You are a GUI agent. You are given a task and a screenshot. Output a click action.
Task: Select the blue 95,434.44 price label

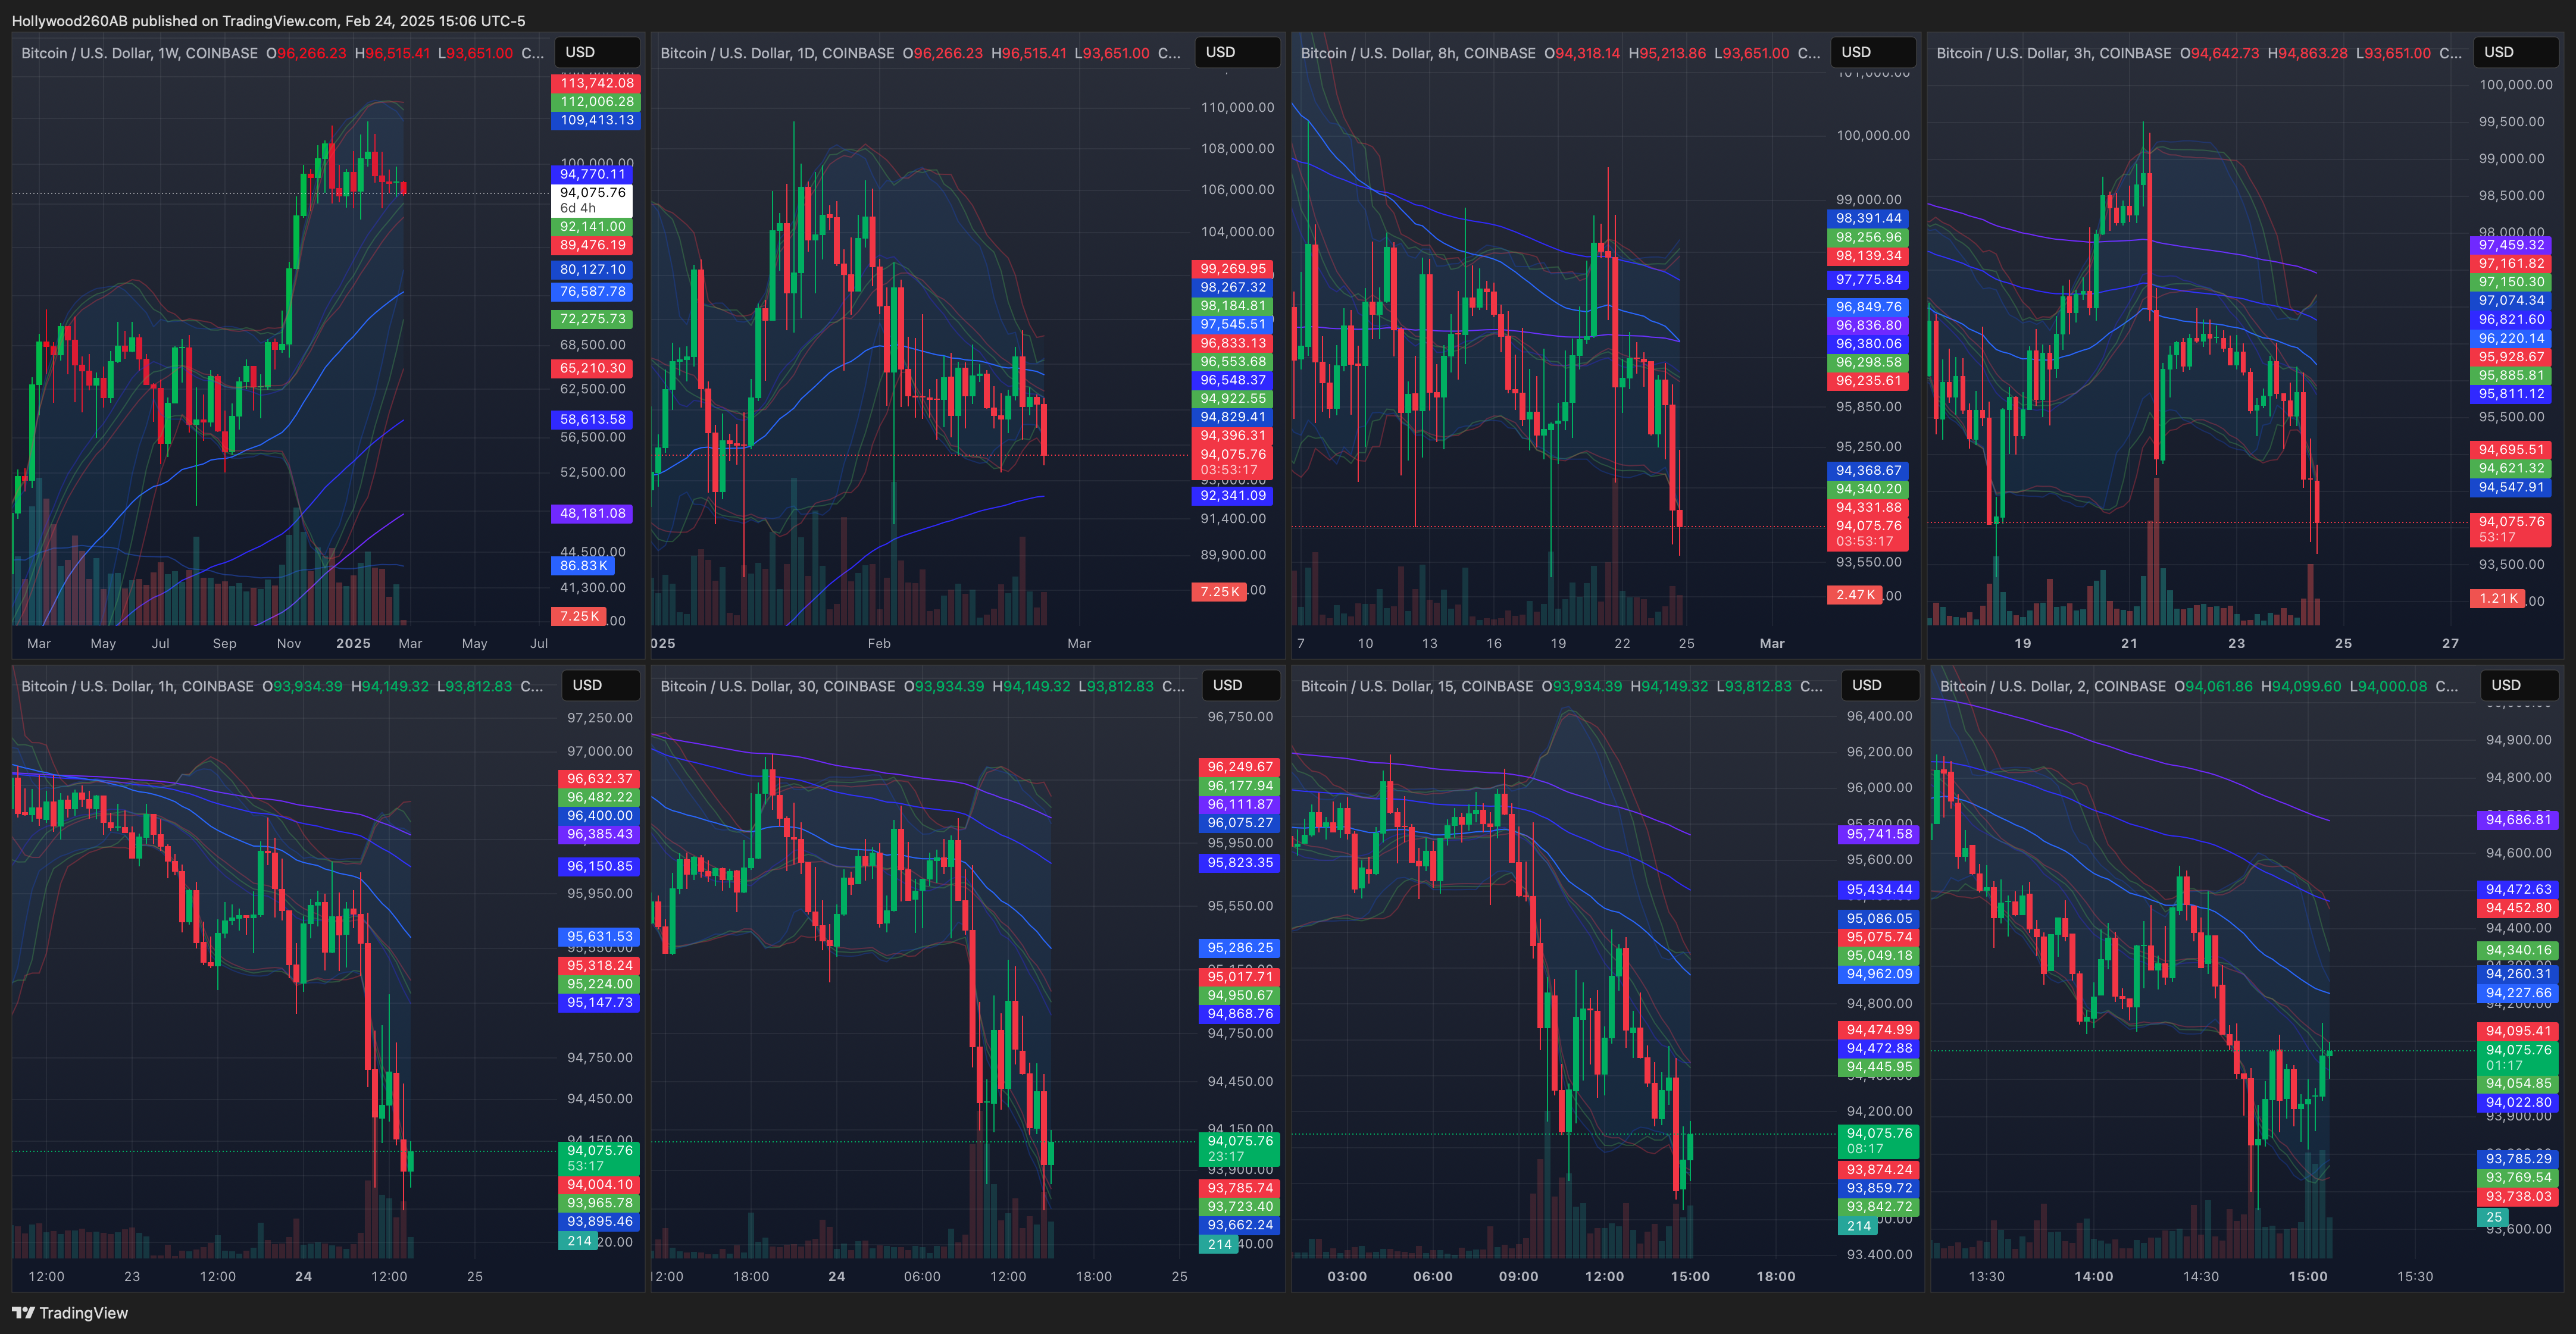pos(1879,889)
